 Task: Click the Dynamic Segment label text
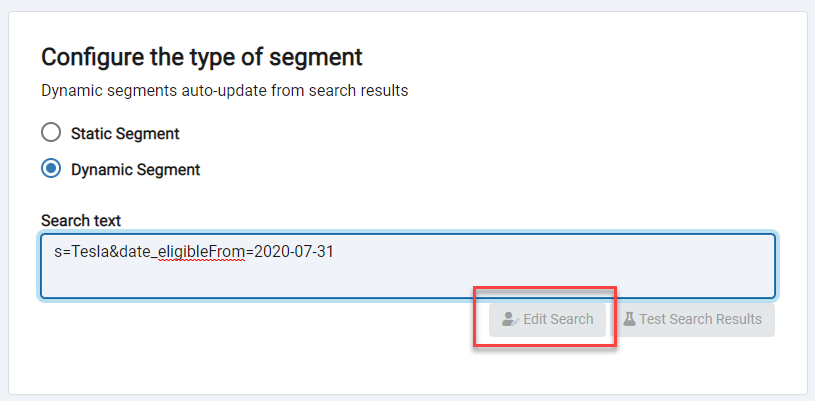tap(135, 170)
